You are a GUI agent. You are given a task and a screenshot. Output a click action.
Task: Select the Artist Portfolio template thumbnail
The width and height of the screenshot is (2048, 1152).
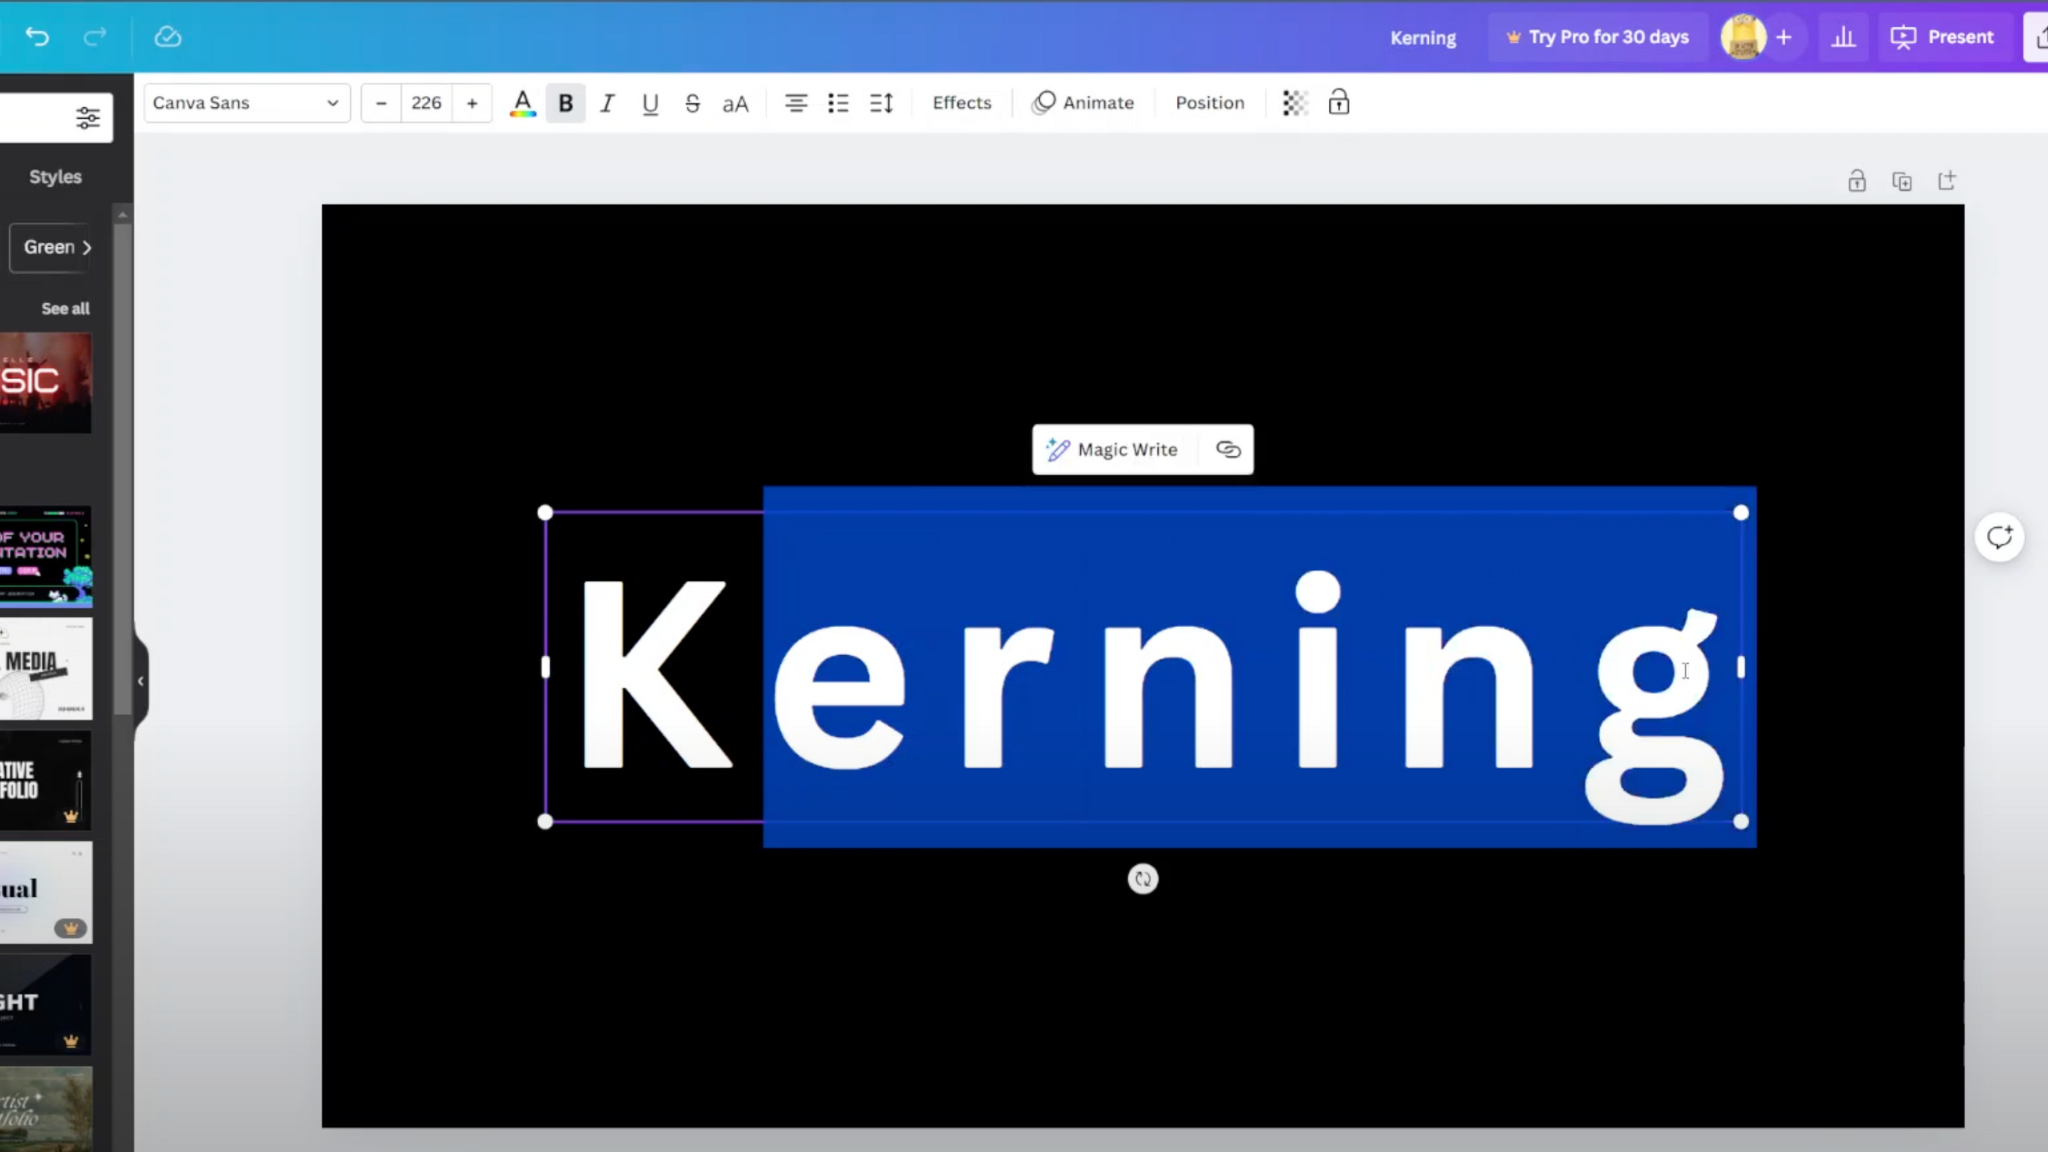[46, 1109]
